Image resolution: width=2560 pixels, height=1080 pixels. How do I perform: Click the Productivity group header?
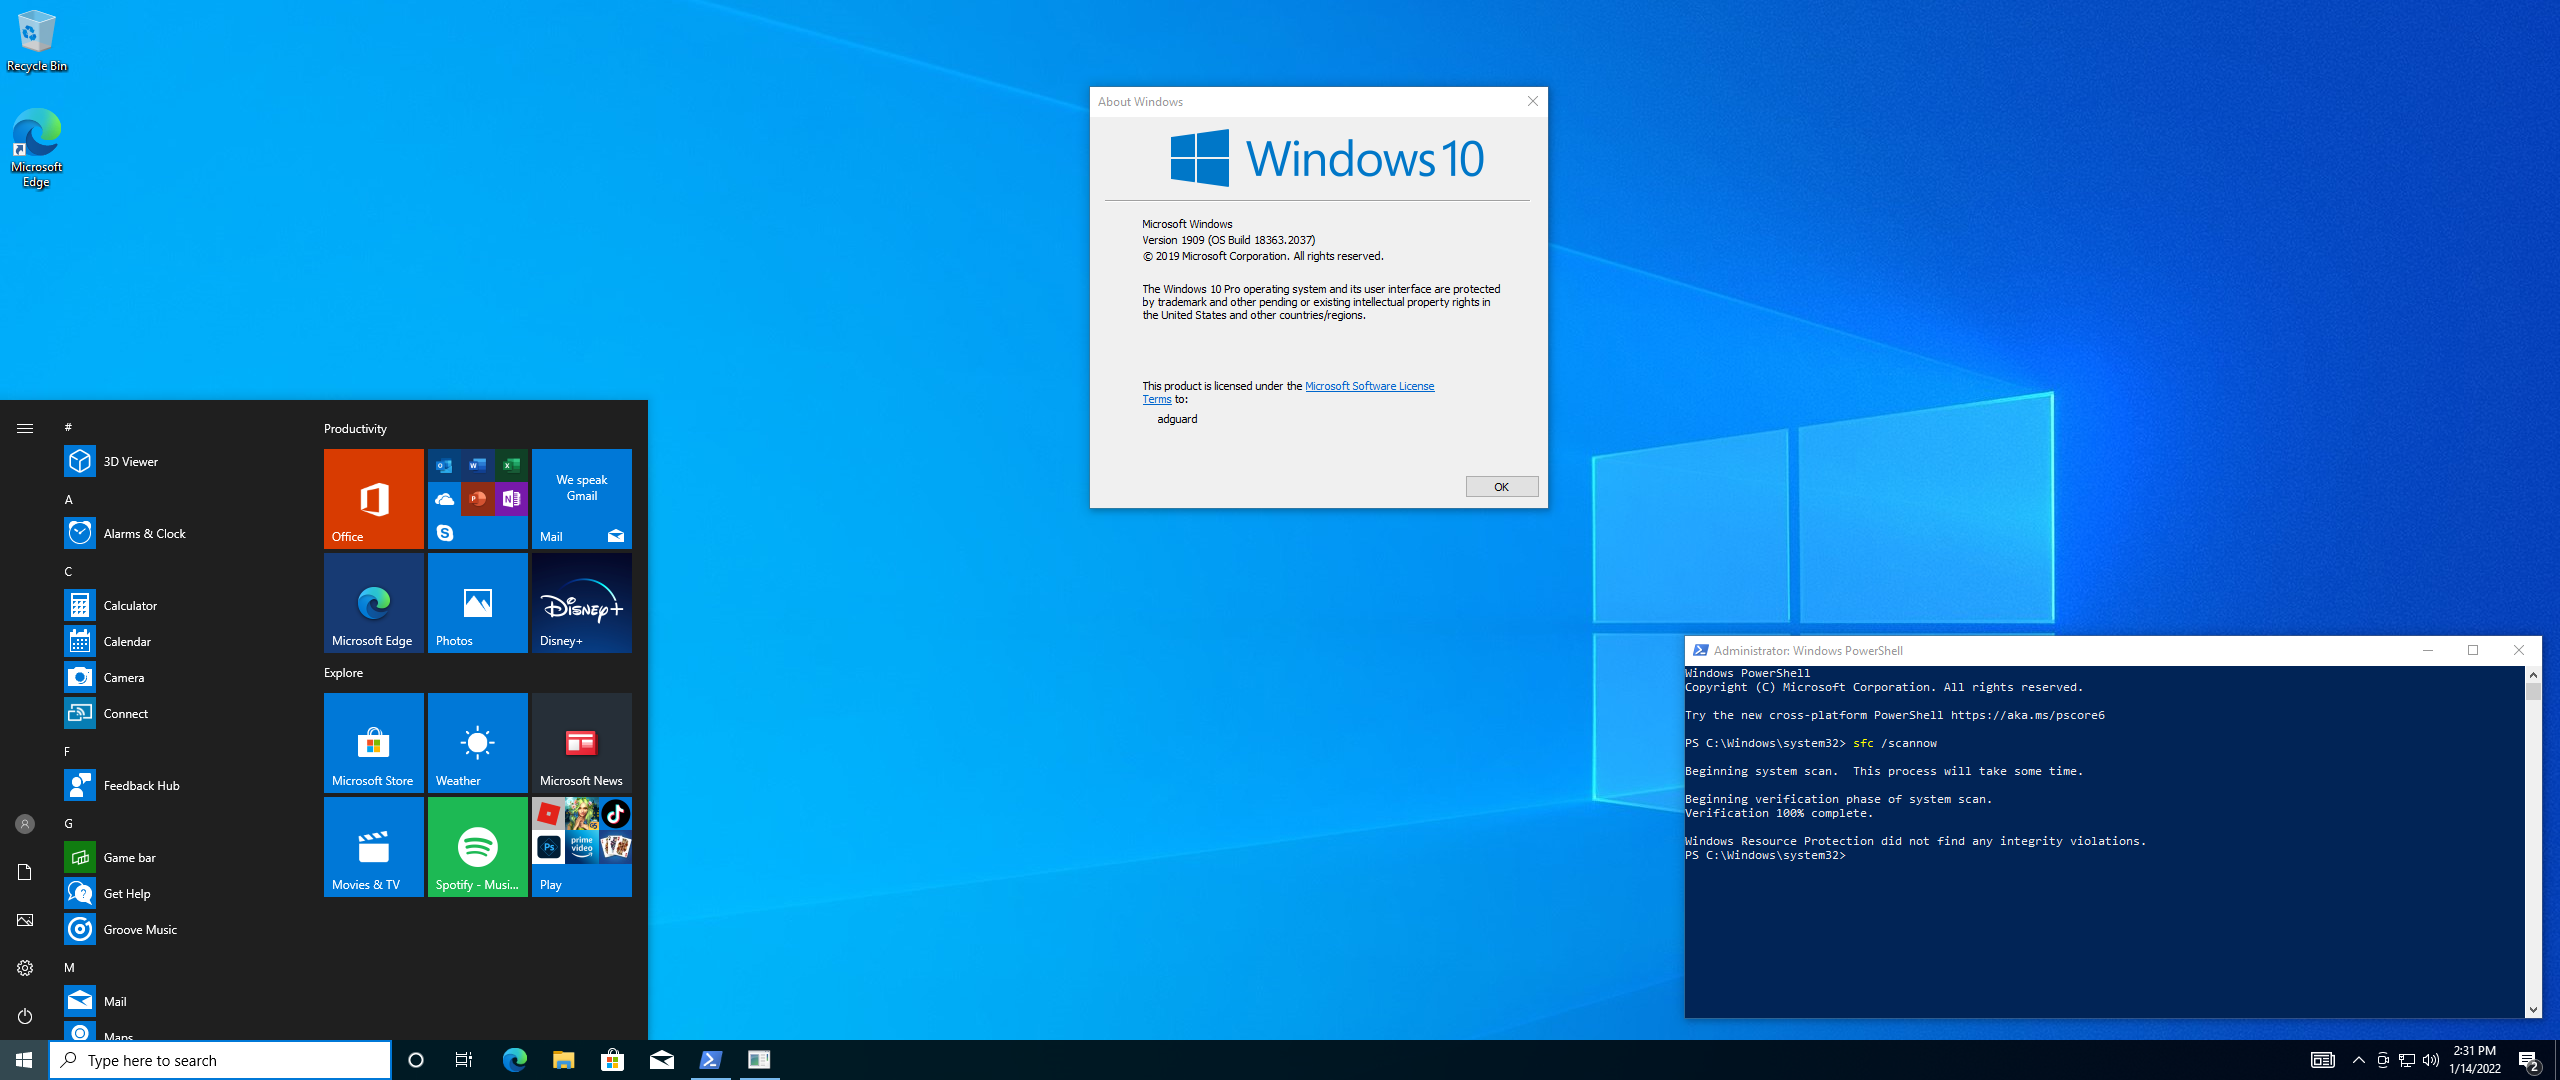(355, 429)
